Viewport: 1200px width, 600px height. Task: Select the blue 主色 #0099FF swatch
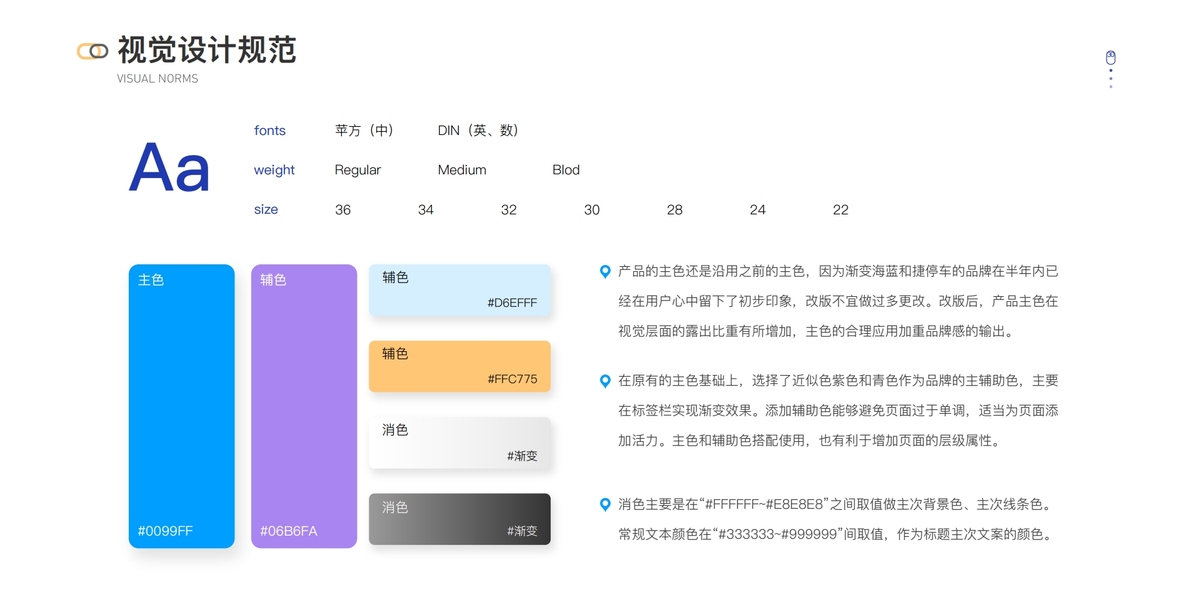coord(181,406)
